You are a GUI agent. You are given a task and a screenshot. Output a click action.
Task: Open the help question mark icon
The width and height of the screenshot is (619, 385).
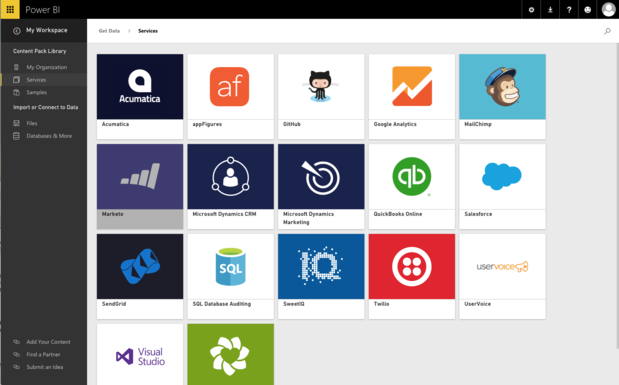click(x=569, y=10)
